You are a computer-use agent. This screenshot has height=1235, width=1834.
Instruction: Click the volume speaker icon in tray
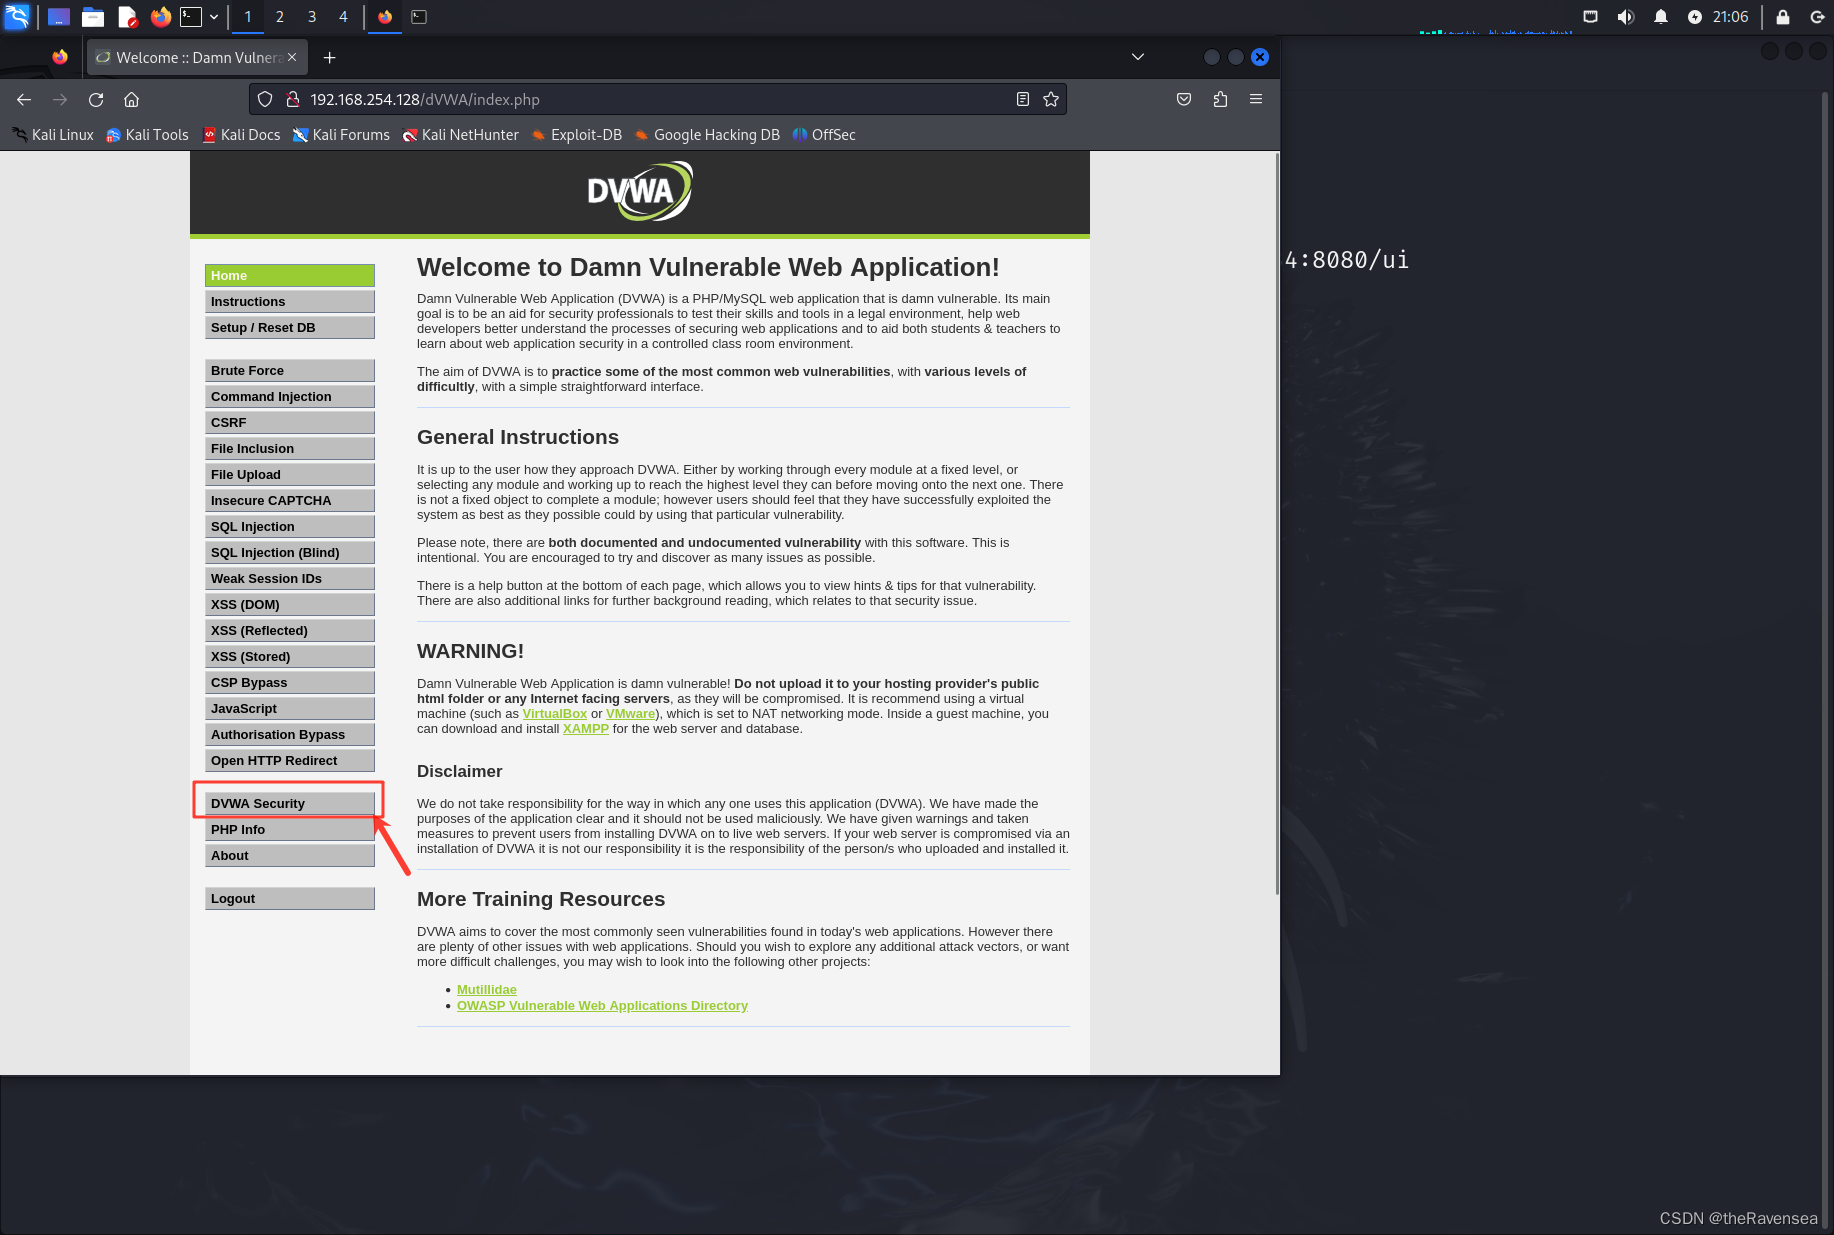click(1626, 17)
